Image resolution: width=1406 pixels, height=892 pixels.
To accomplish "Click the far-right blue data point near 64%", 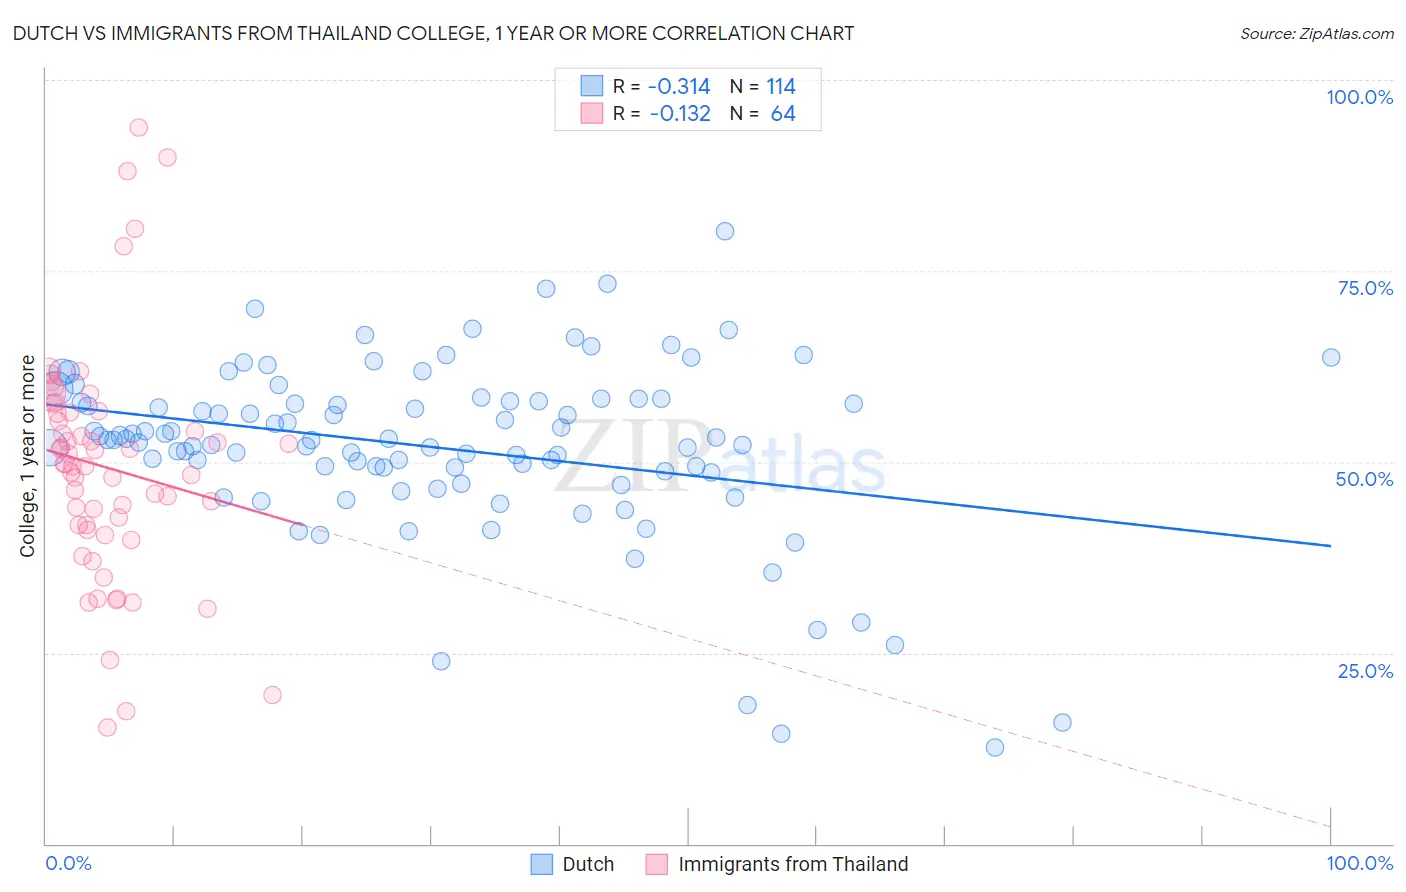I will coord(1331,357).
